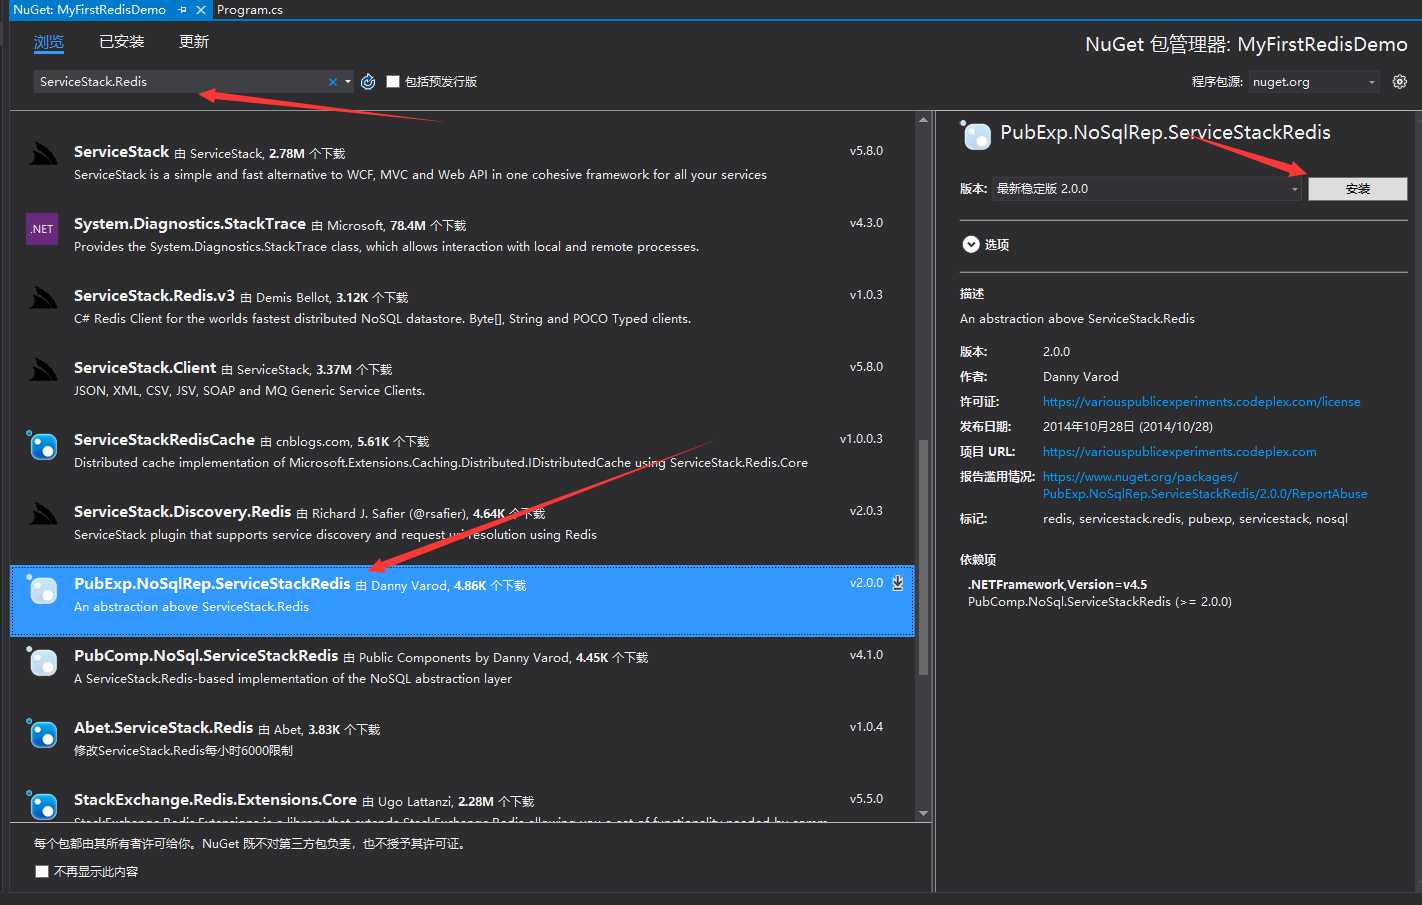The height and width of the screenshot is (905, 1422).
Task: Click the tags line redis, servicestack.redis
Action: point(1195,519)
